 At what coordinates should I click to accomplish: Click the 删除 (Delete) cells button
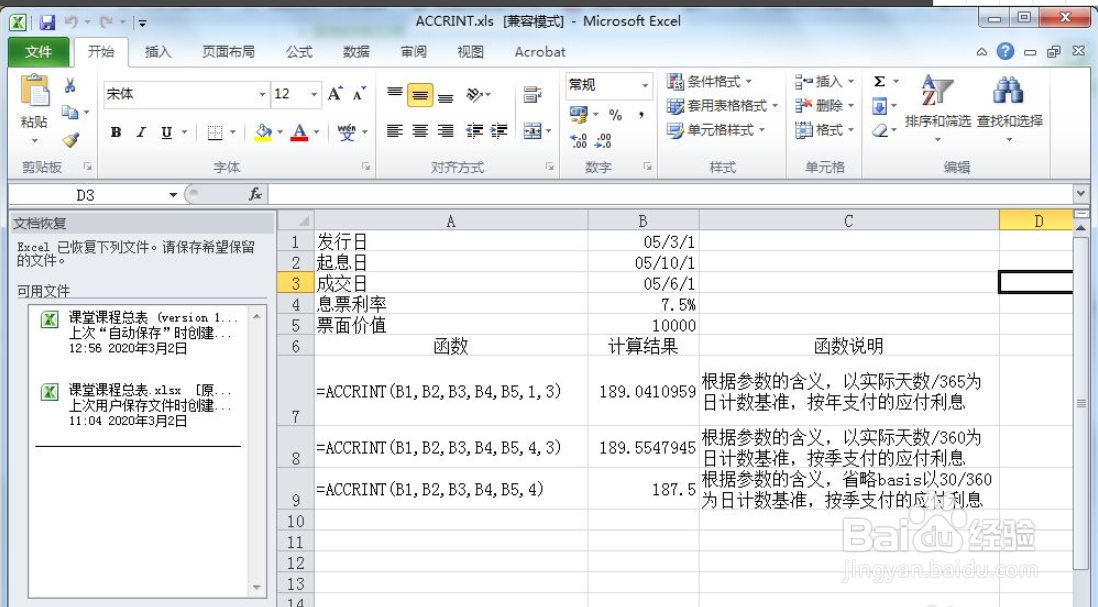coord(824,106)
